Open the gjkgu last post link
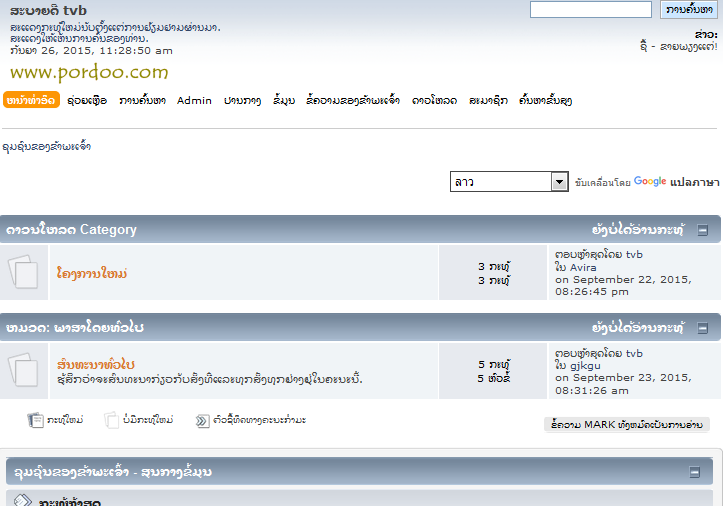Viewport: 723px width, 506px height. 586,366
